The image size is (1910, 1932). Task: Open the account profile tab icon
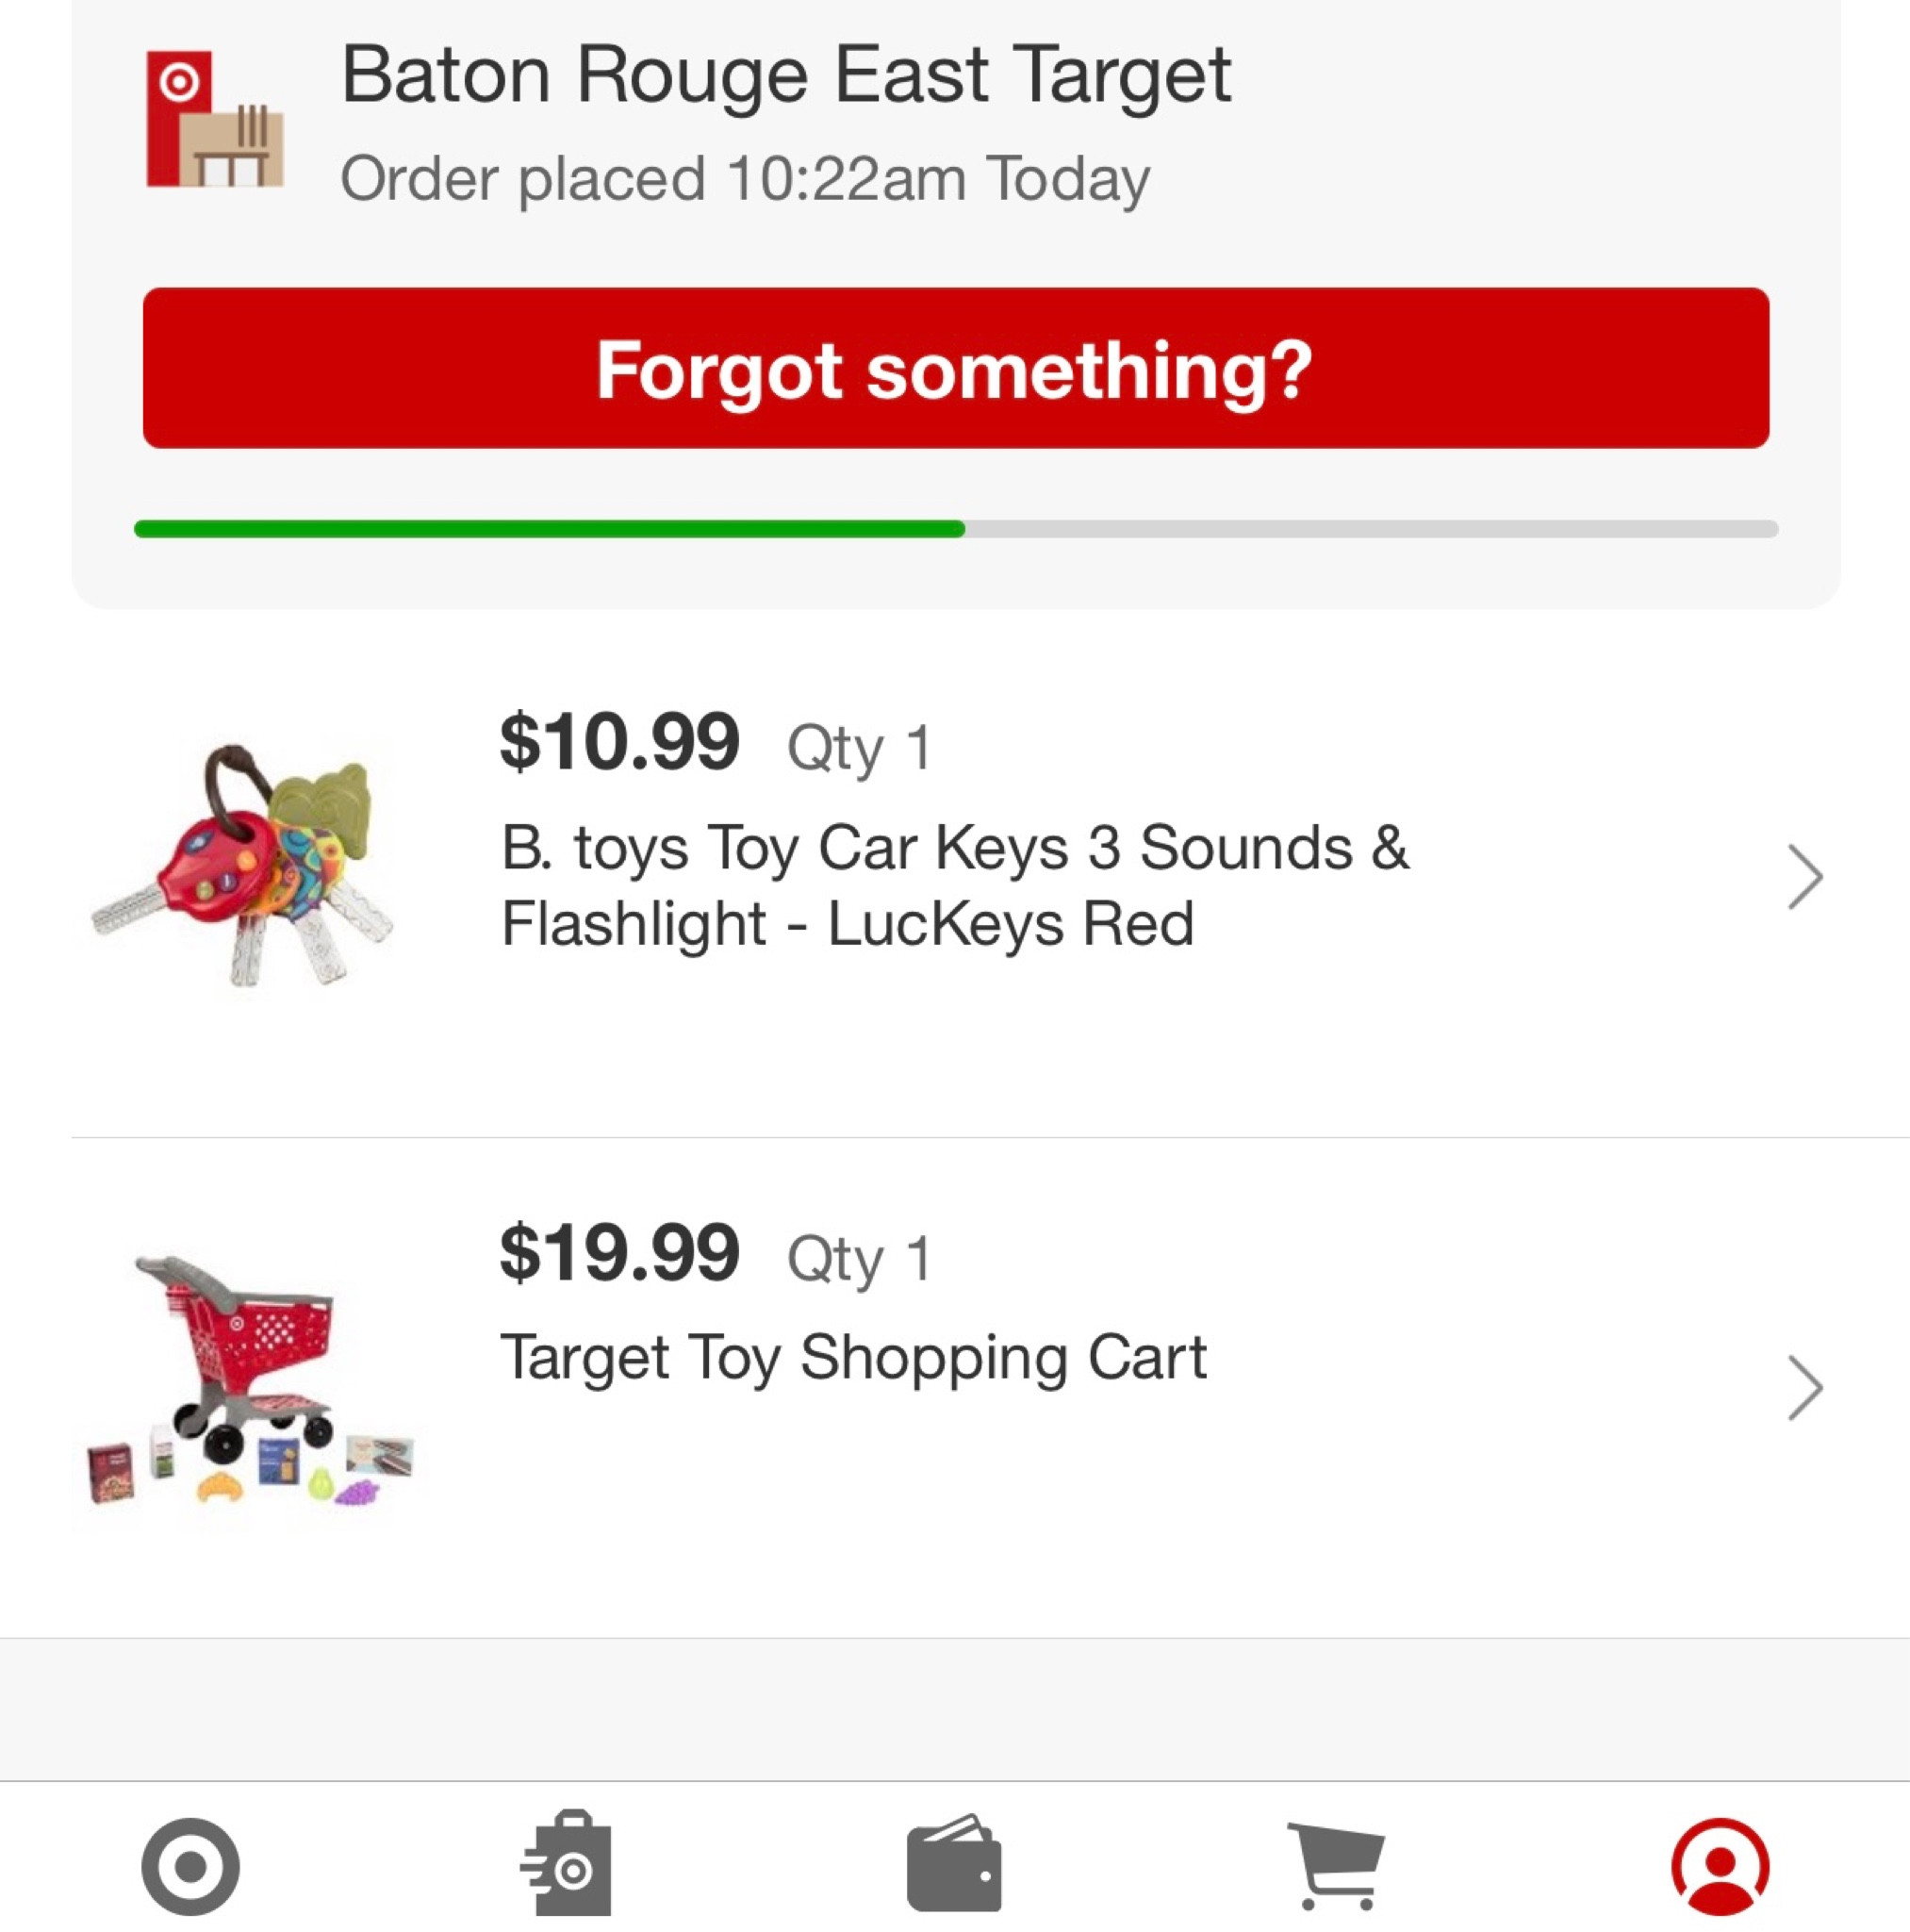pos(1719,1866)
